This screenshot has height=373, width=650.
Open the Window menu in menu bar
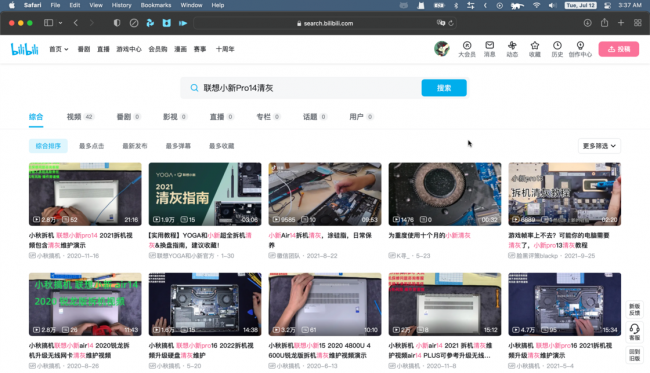[191, 5]
